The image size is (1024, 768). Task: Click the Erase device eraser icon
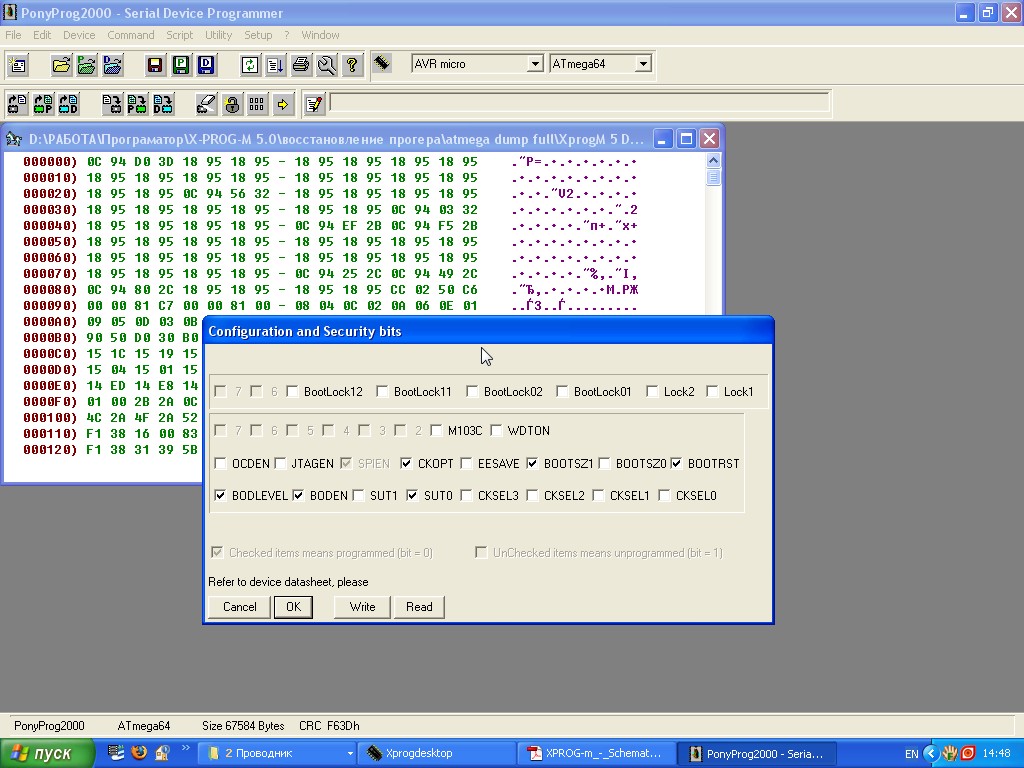pos(206,104)
